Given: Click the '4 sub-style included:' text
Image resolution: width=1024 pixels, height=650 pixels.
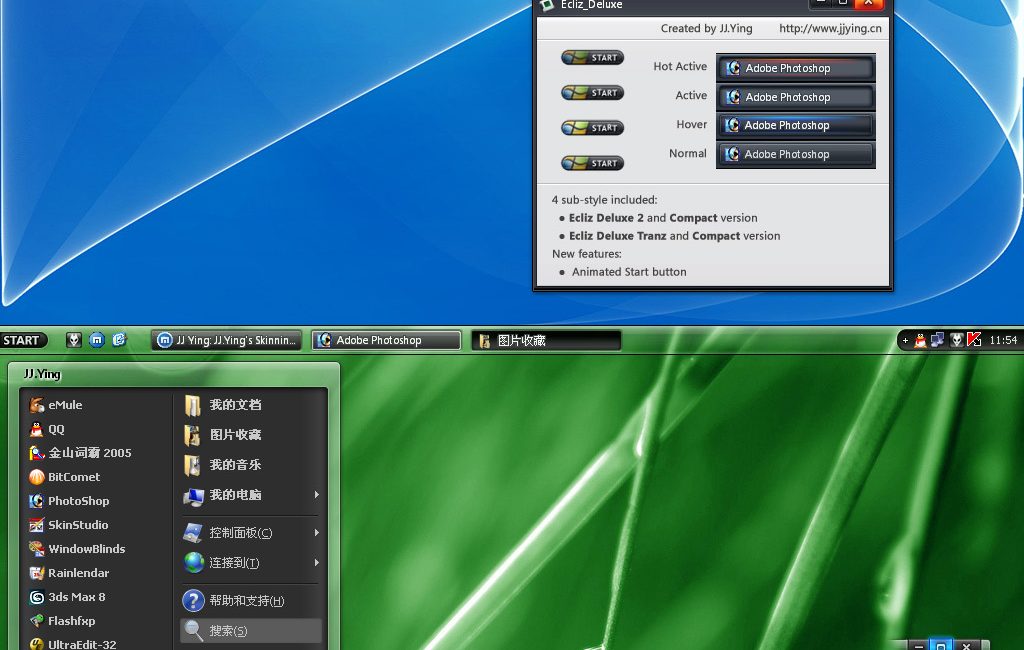Looking at the screenshot, I should click(x=604, y=200).
